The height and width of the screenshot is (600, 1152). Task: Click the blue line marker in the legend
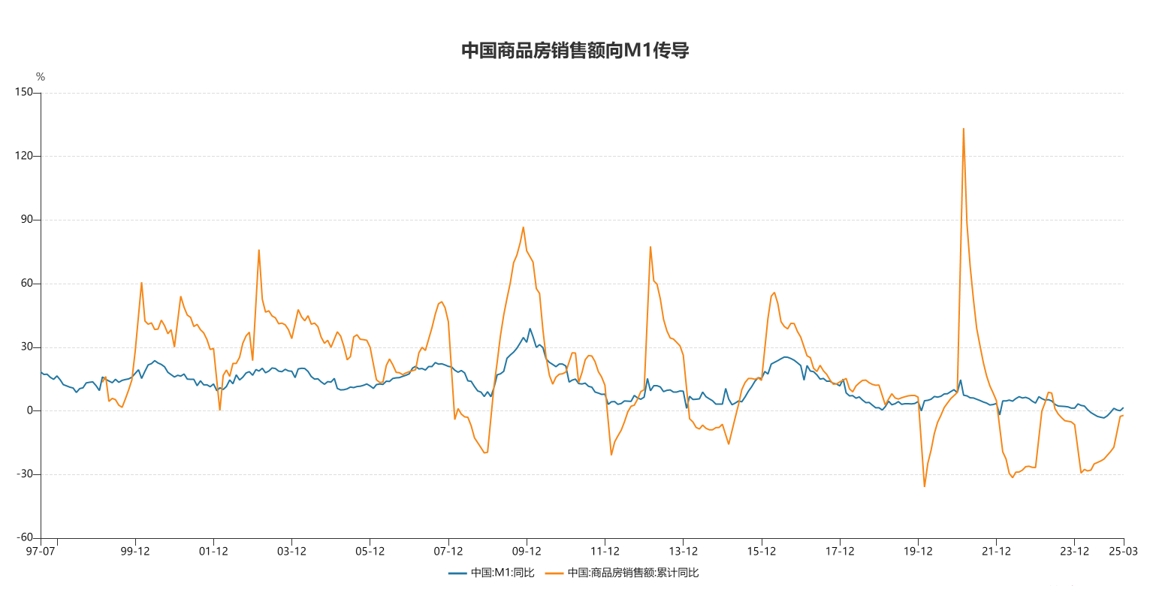coord(458,573)
